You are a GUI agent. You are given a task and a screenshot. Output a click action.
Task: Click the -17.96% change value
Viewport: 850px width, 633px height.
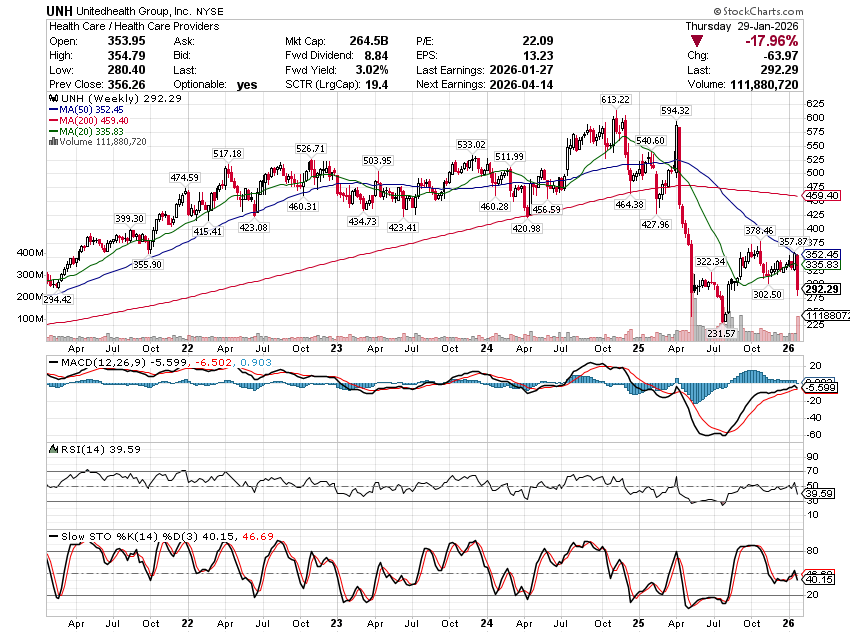point(771,41)
